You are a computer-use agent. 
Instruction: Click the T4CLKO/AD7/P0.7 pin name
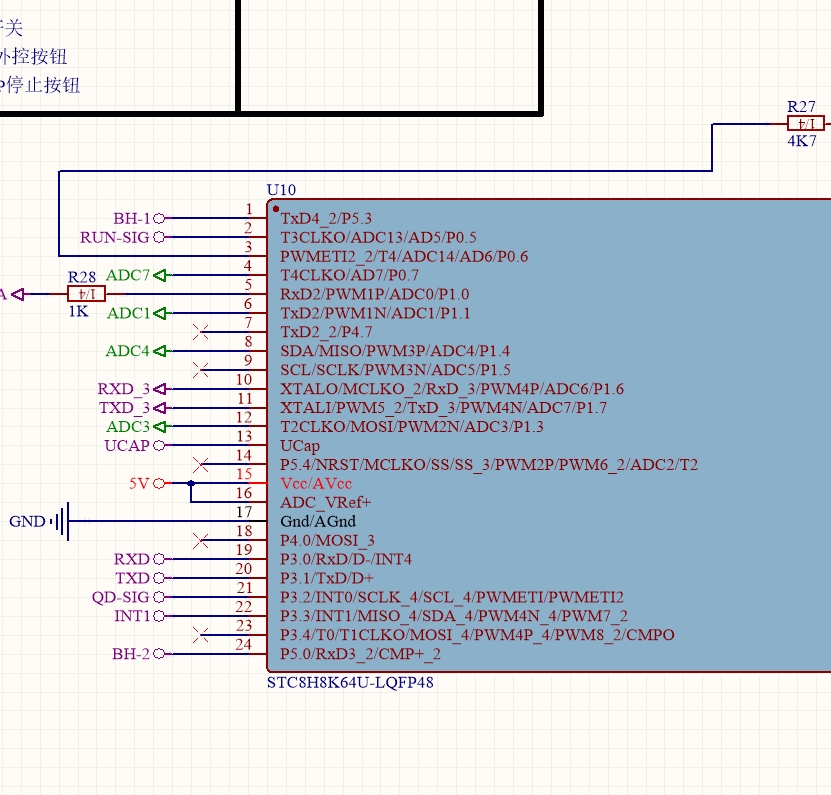coord(349,275)
